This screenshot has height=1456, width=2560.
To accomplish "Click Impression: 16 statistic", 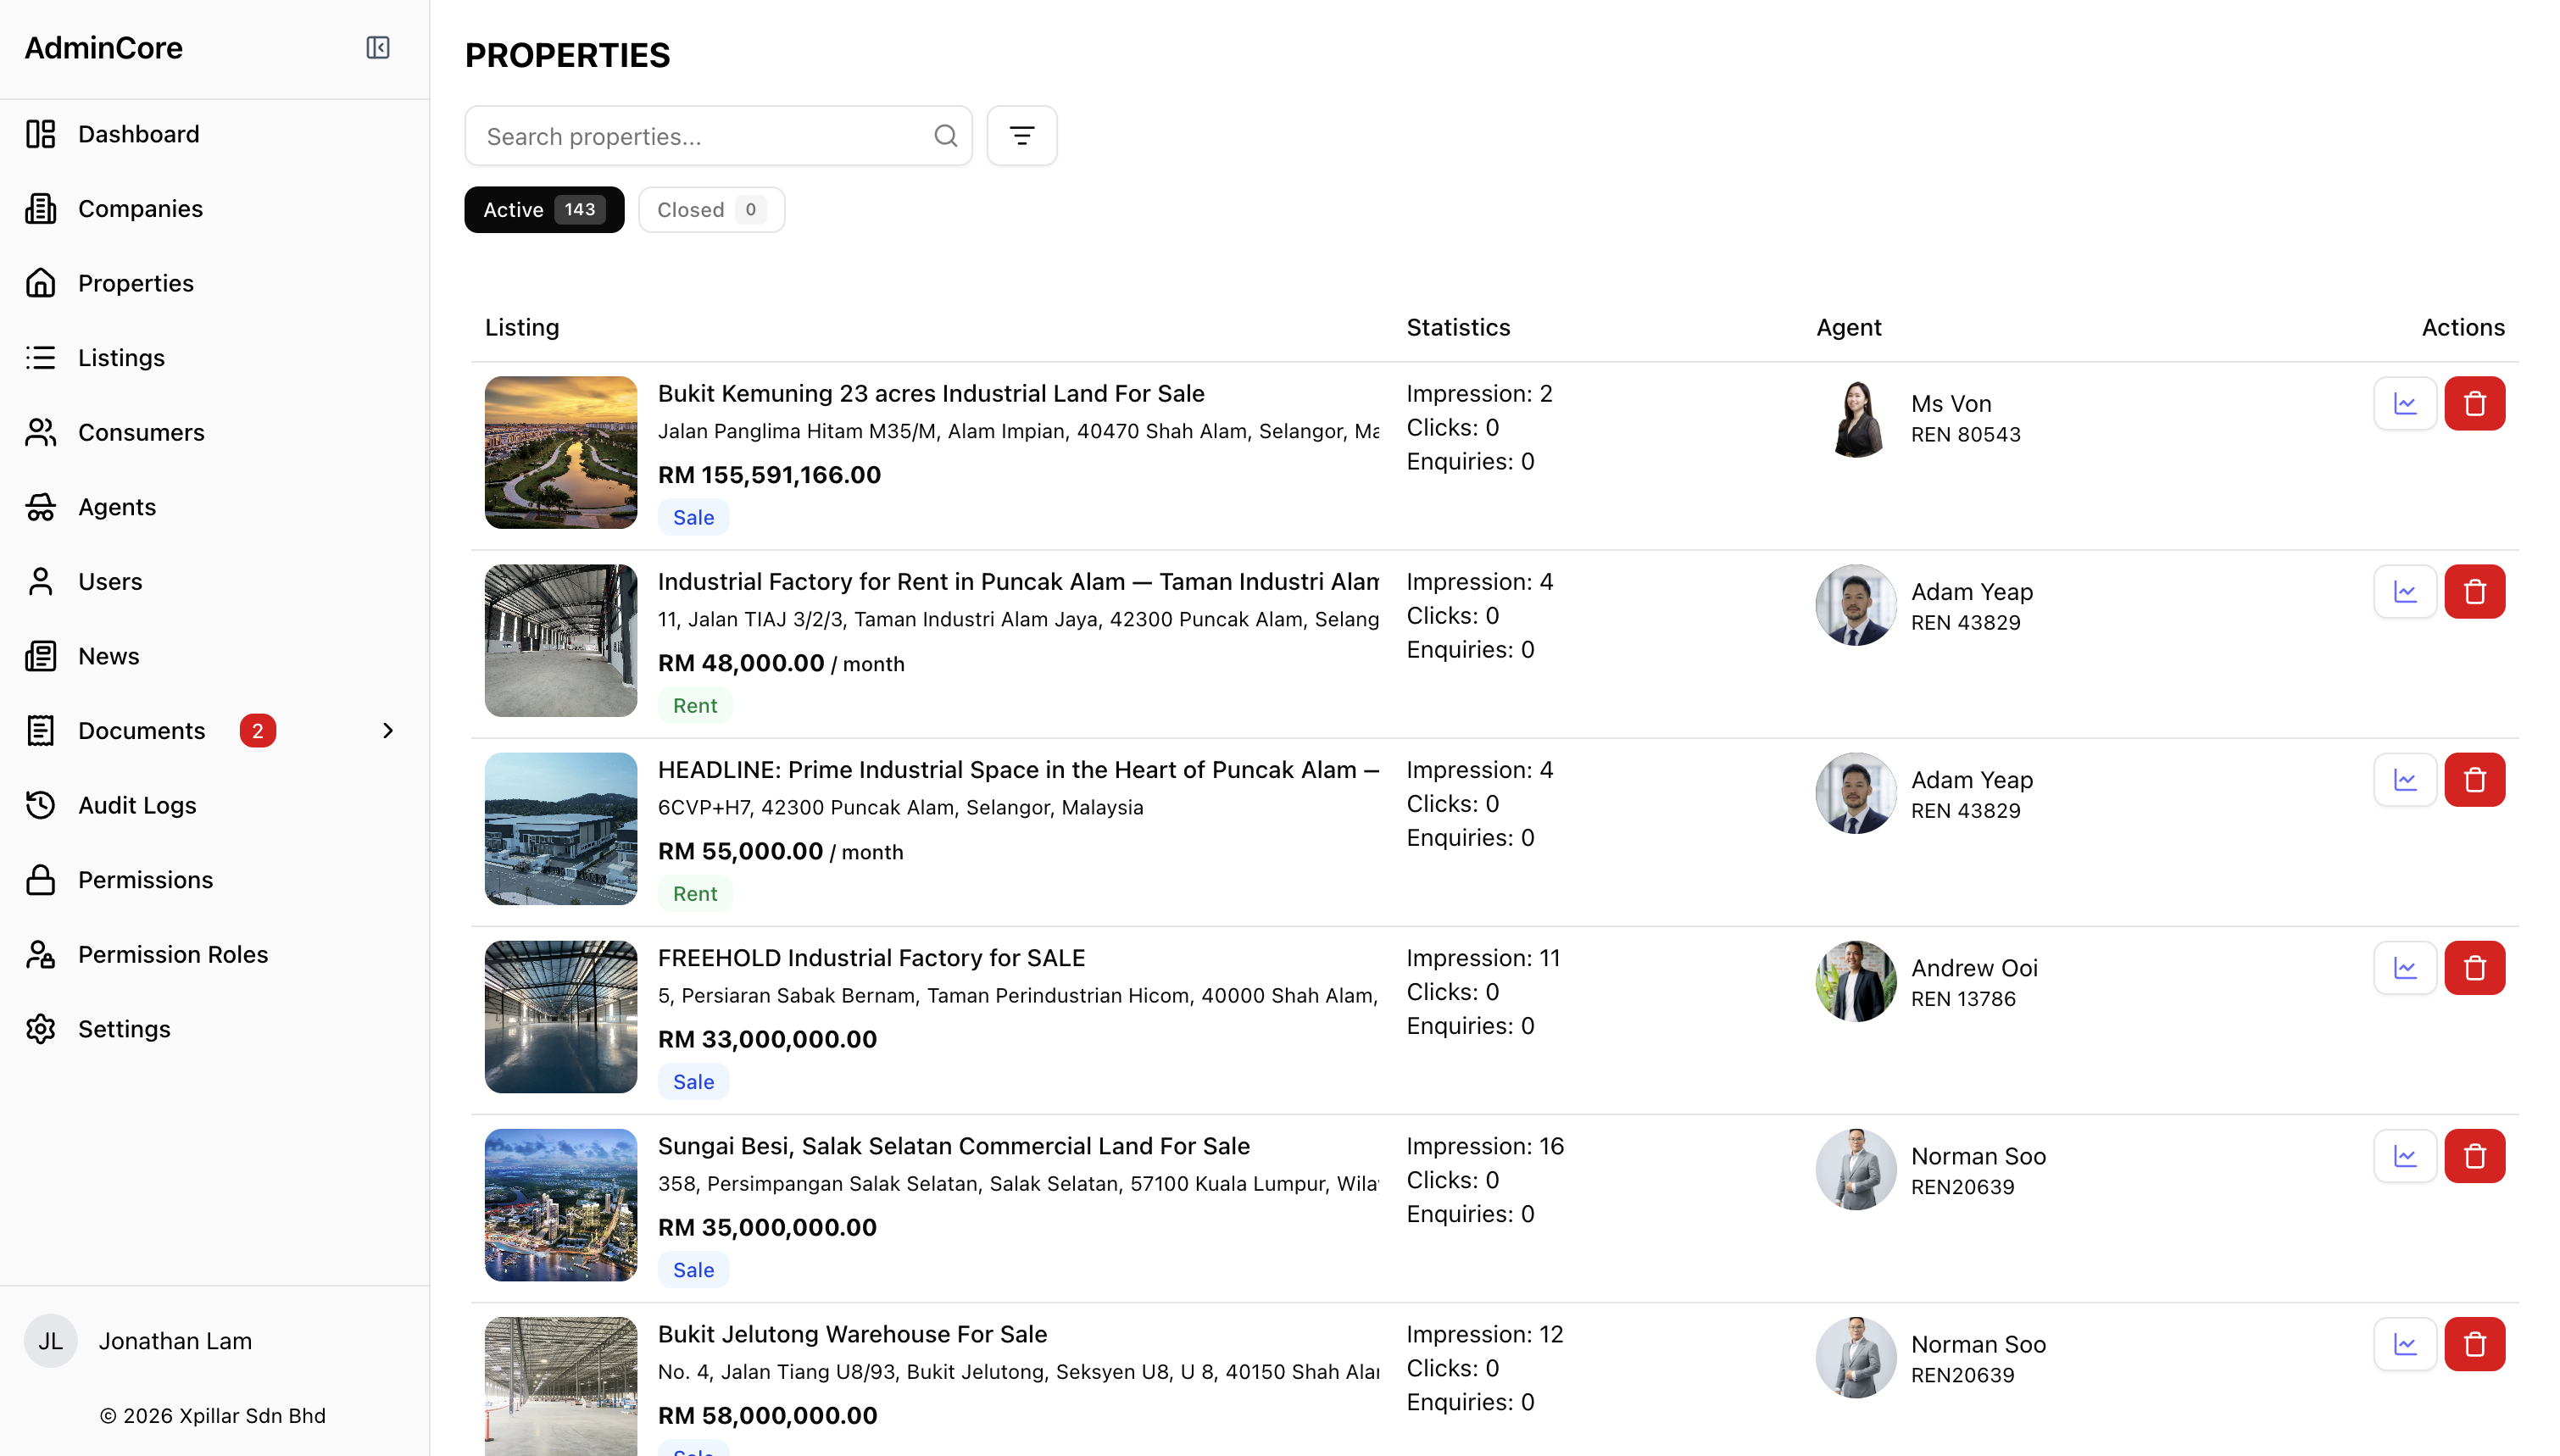I will [1485, 1145].
